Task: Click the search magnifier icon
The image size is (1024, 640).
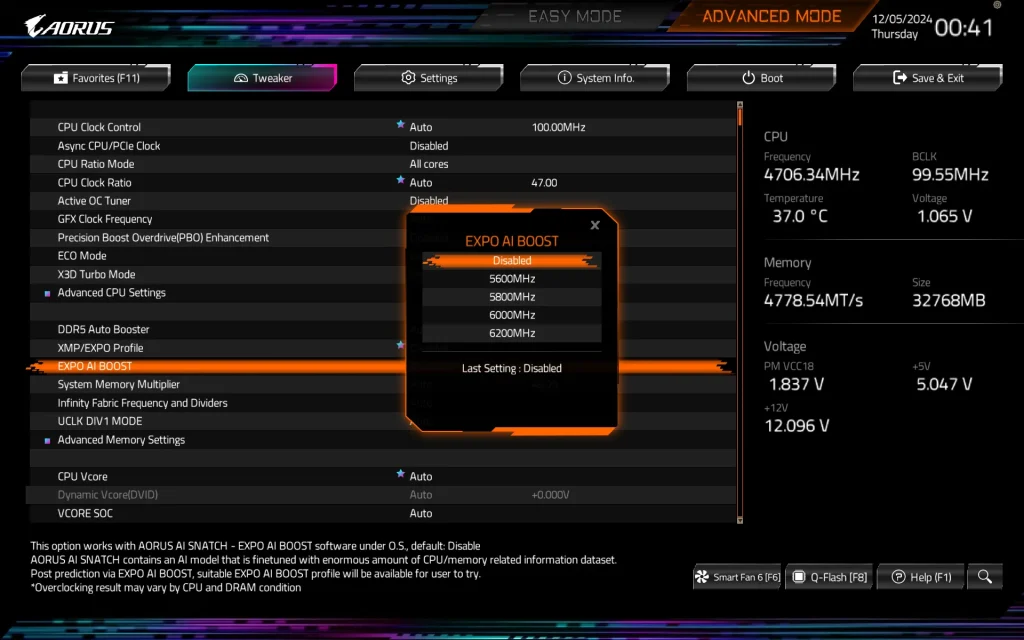Action: tap(985, 577)
